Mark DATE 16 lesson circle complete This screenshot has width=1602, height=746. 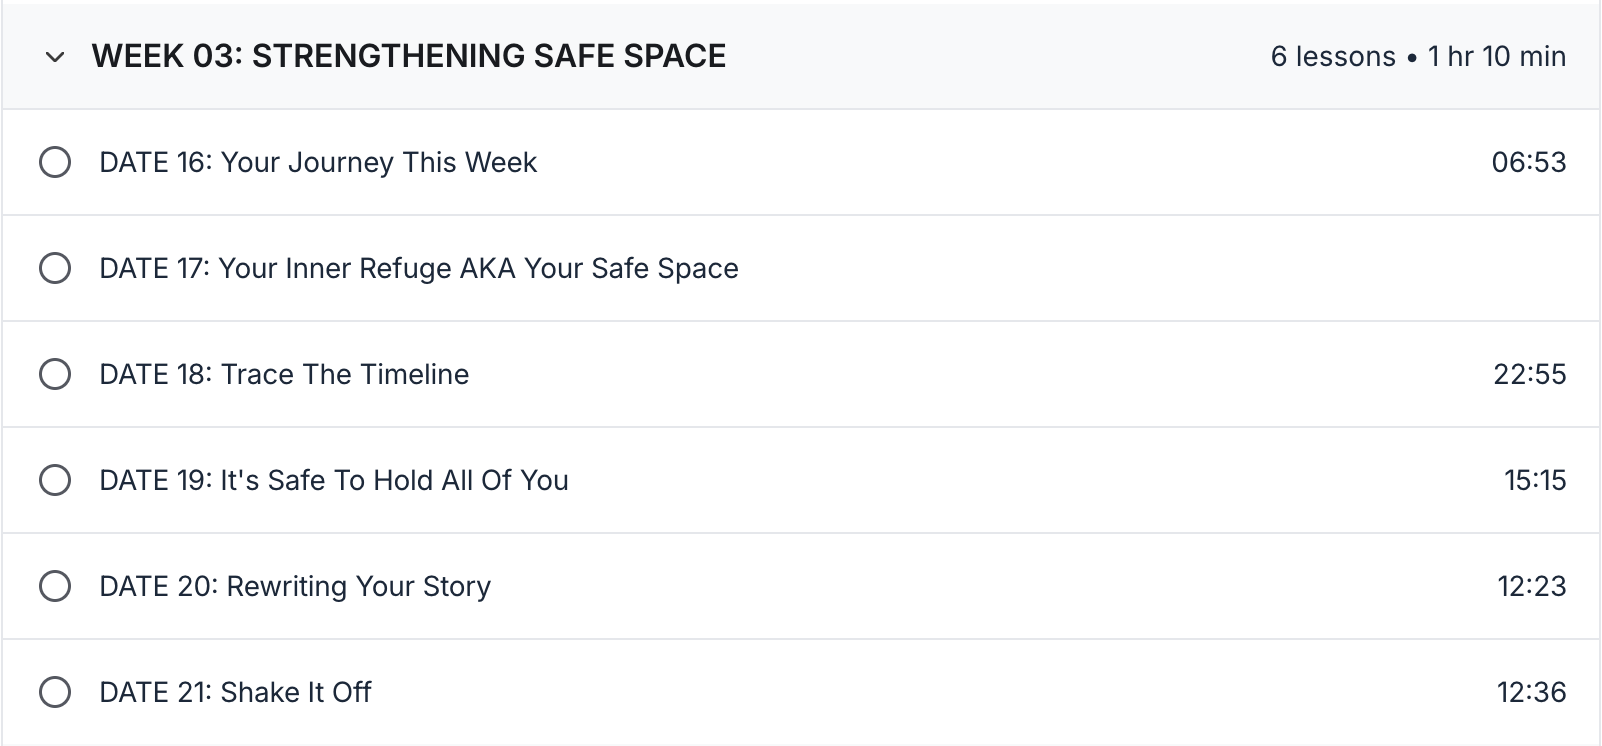tap(55, 162)
